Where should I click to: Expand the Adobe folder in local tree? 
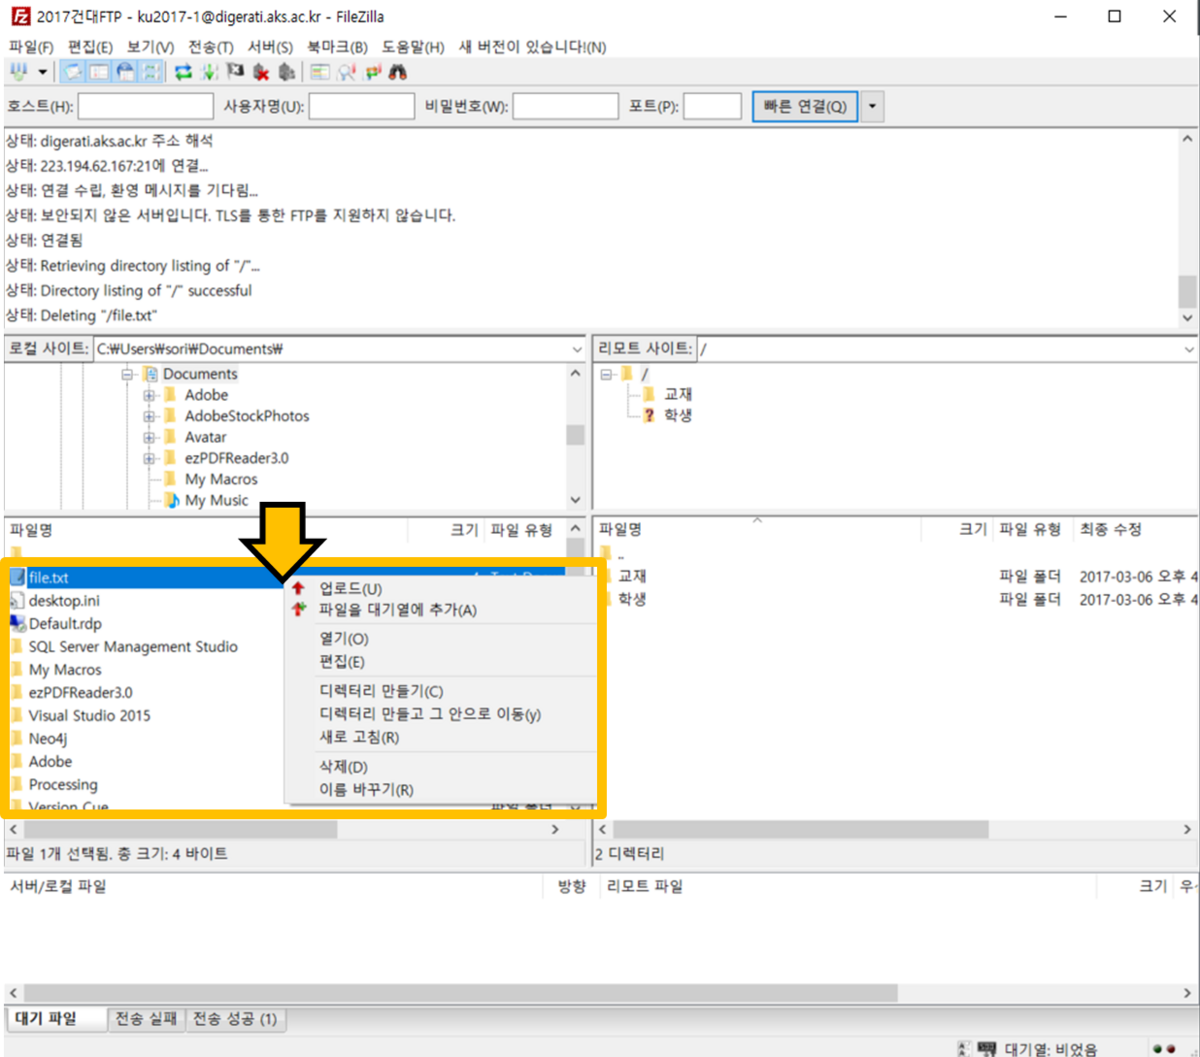point(149,395)
